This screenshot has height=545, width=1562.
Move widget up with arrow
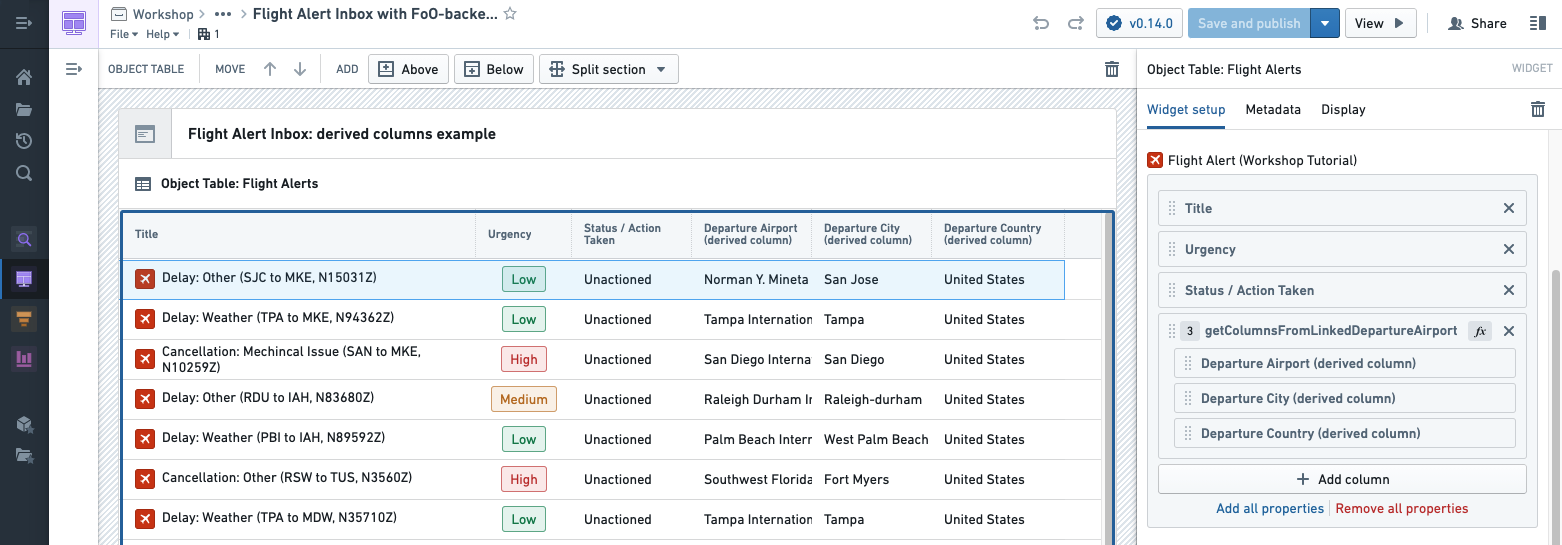(x=270, y=69)
